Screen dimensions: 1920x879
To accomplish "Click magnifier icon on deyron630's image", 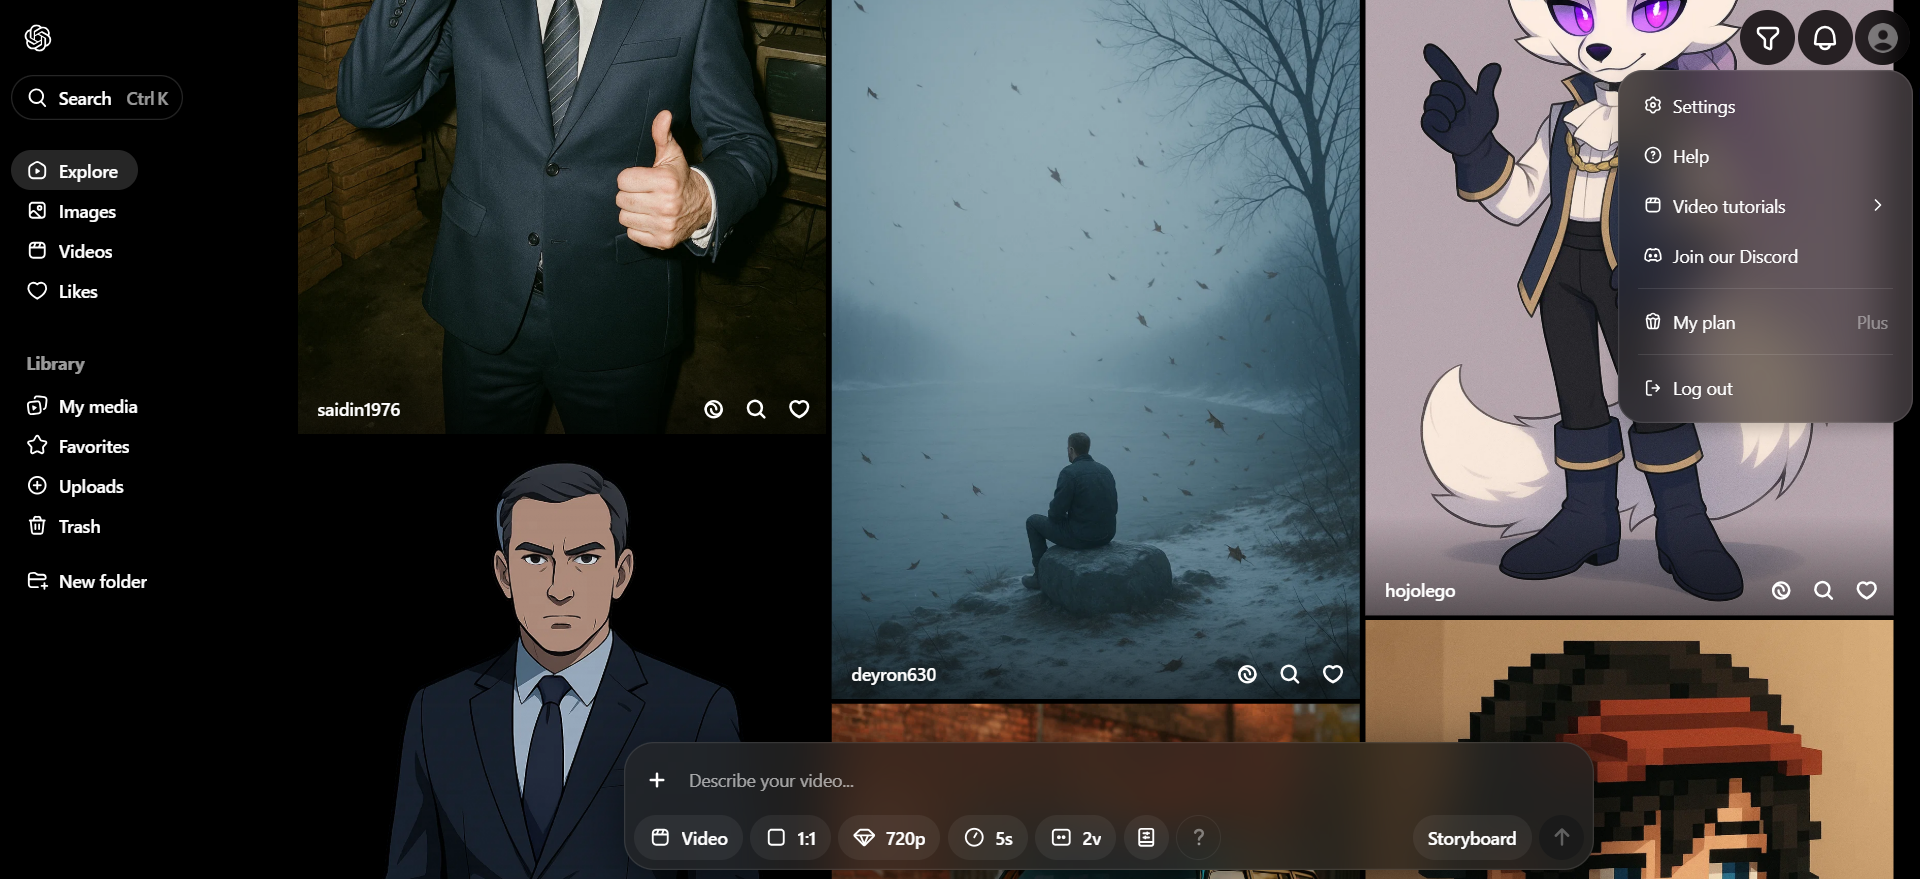I will pyautogui.click(x=1290, y=675).
